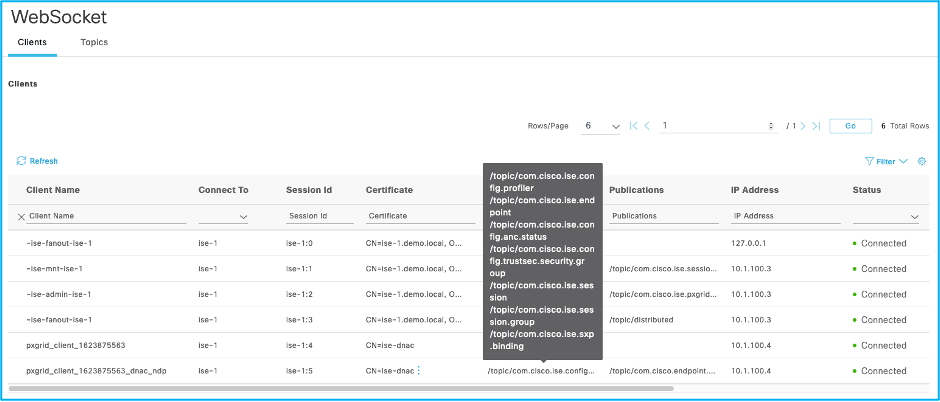
Task: Click publication /topic/com.cisco.ise.pxgrid...
Action: (x=663, y=294)
